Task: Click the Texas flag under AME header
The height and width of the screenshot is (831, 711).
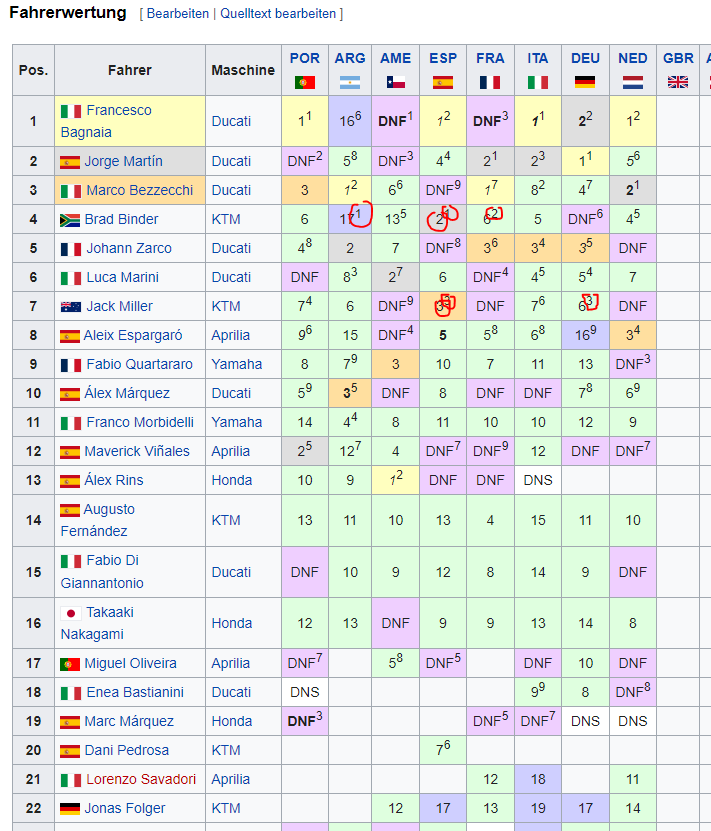Action: point(395,82)
